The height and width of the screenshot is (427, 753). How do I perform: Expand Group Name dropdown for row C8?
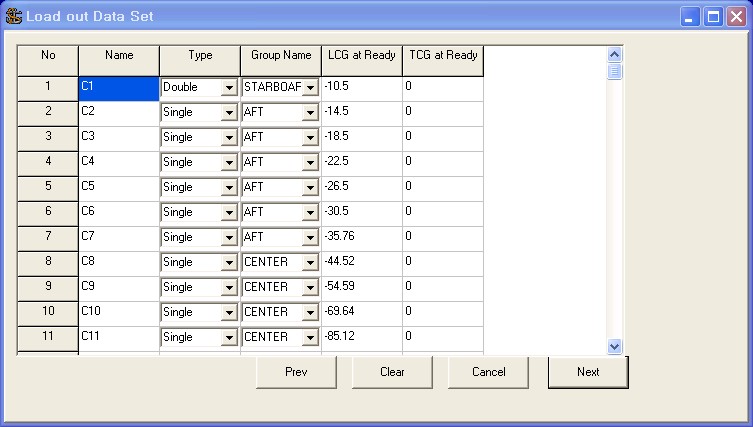310,263
